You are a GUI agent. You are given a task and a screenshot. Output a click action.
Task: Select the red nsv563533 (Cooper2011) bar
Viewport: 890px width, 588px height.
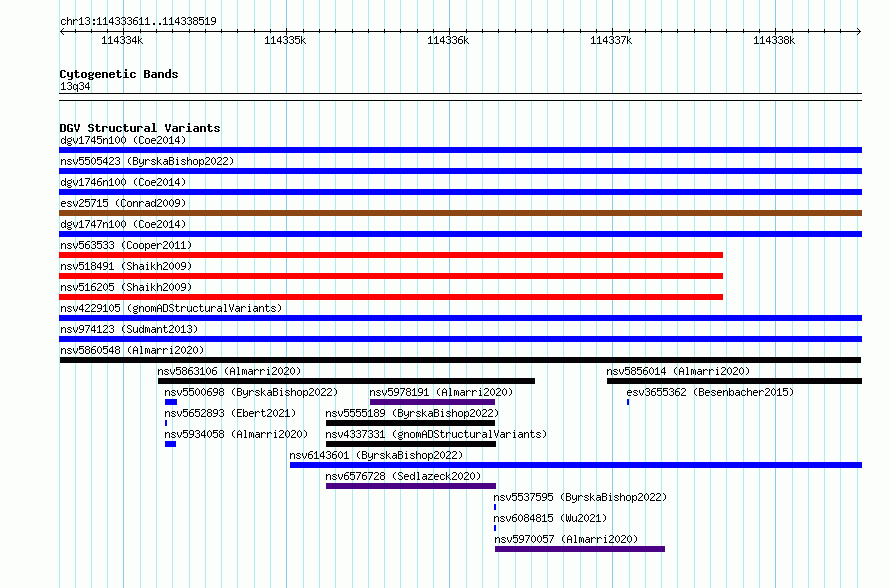(391, 255)
